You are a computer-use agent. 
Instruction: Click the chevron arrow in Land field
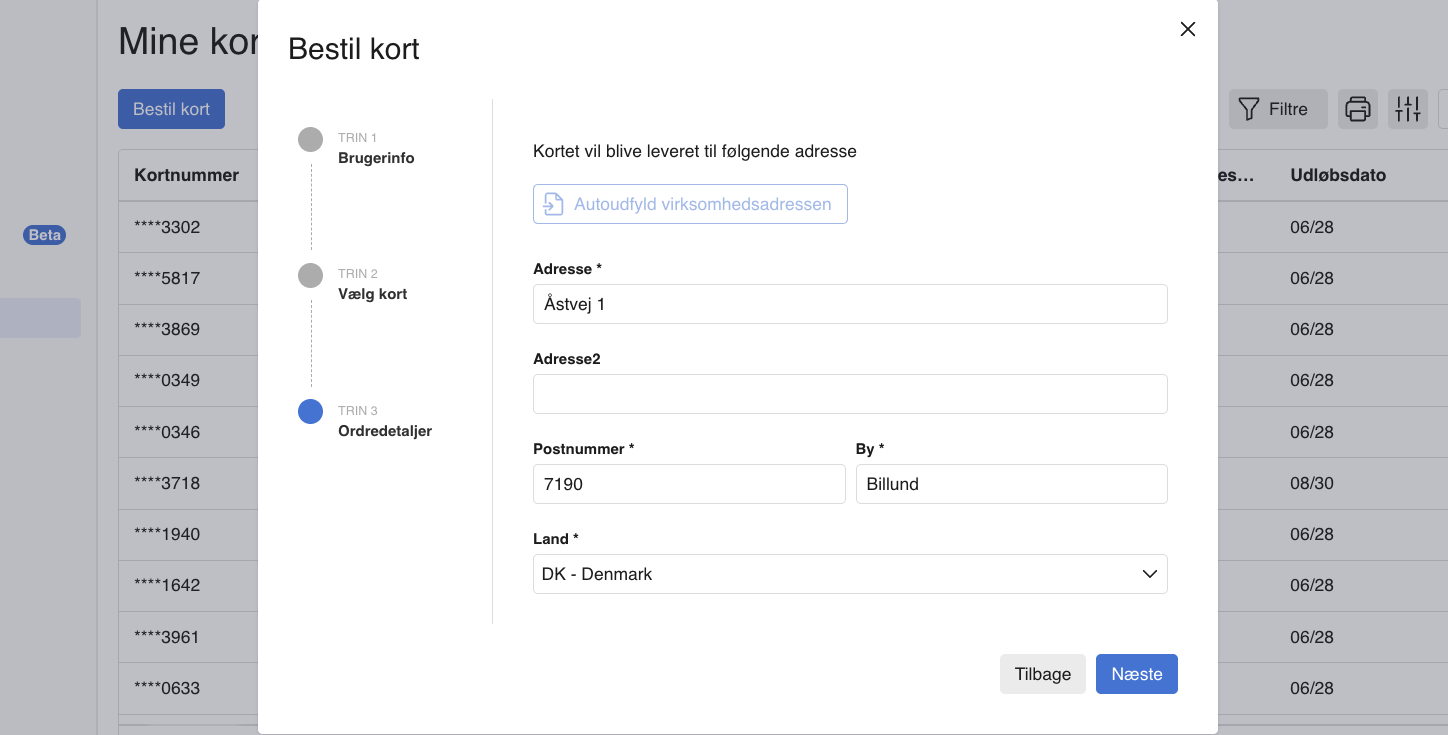tap(1150, 574)
